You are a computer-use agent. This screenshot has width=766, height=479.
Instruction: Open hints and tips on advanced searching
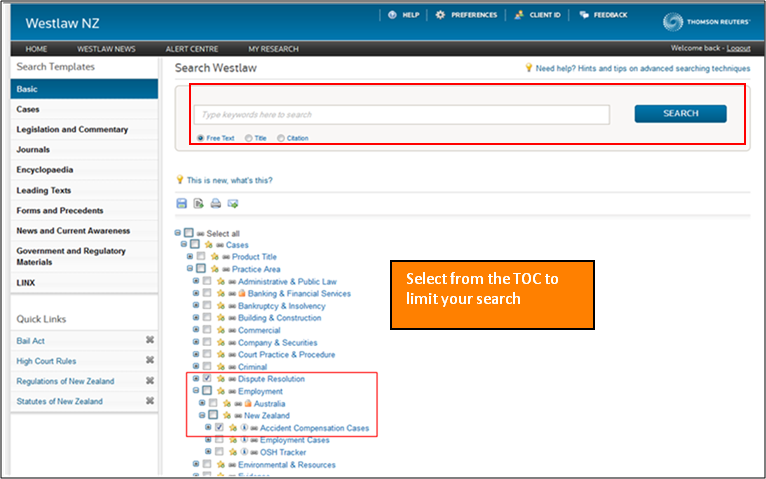(x=642, y=68)
